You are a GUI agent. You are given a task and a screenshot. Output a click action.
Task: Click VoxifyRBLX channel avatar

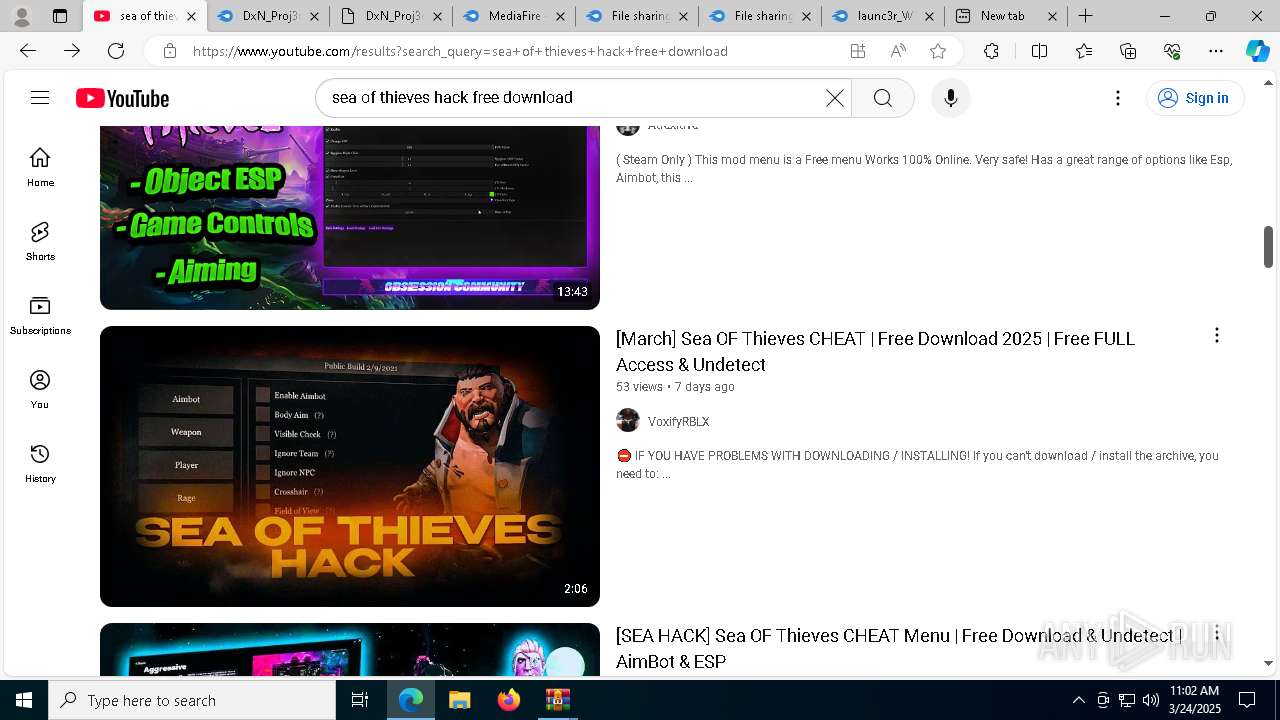628,420
